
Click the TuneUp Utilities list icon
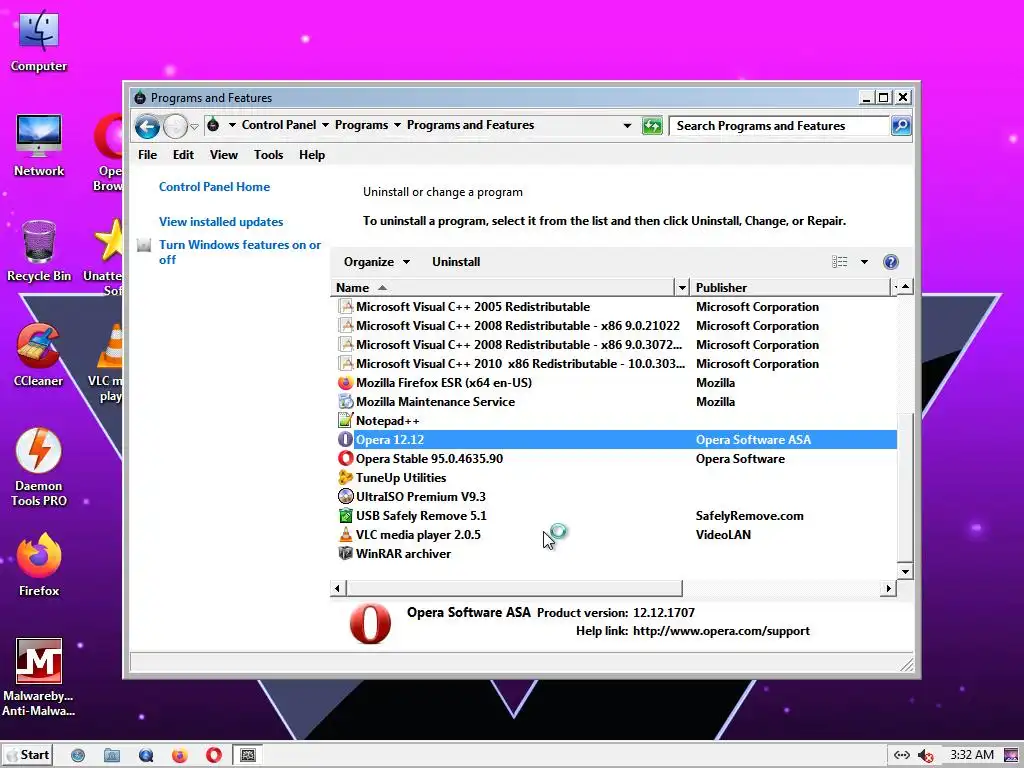[345, 477]
